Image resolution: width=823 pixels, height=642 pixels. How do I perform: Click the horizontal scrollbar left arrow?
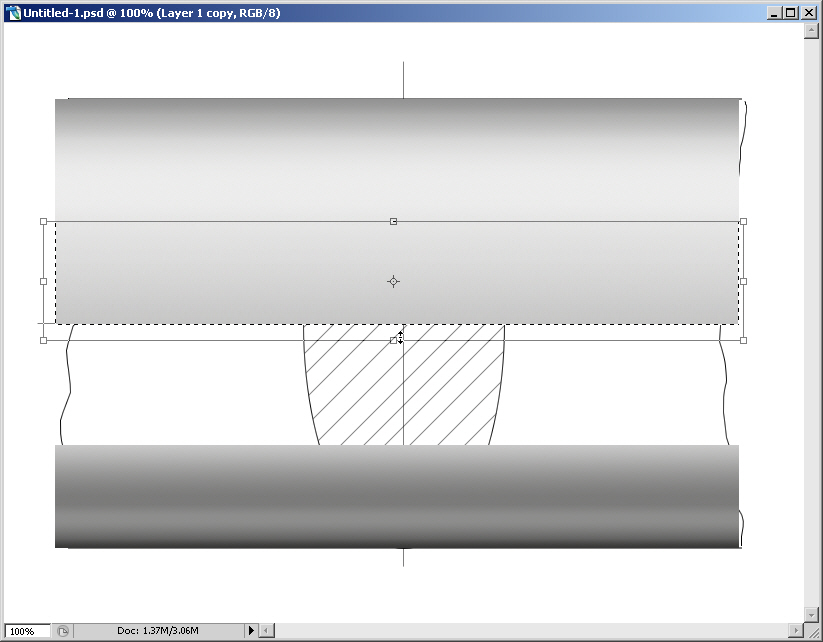pos(267,630)
